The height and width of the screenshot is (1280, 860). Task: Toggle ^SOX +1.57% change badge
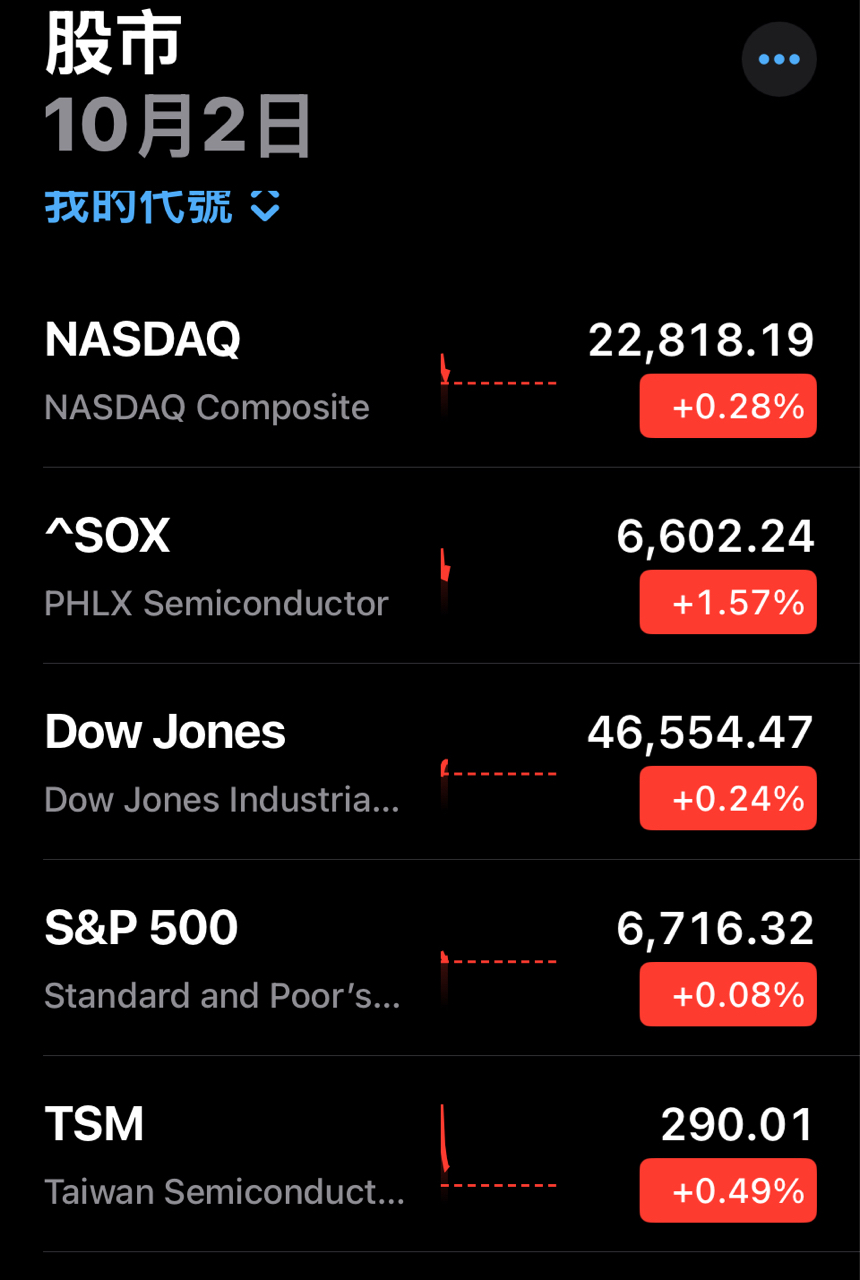(x=728, y=602)
